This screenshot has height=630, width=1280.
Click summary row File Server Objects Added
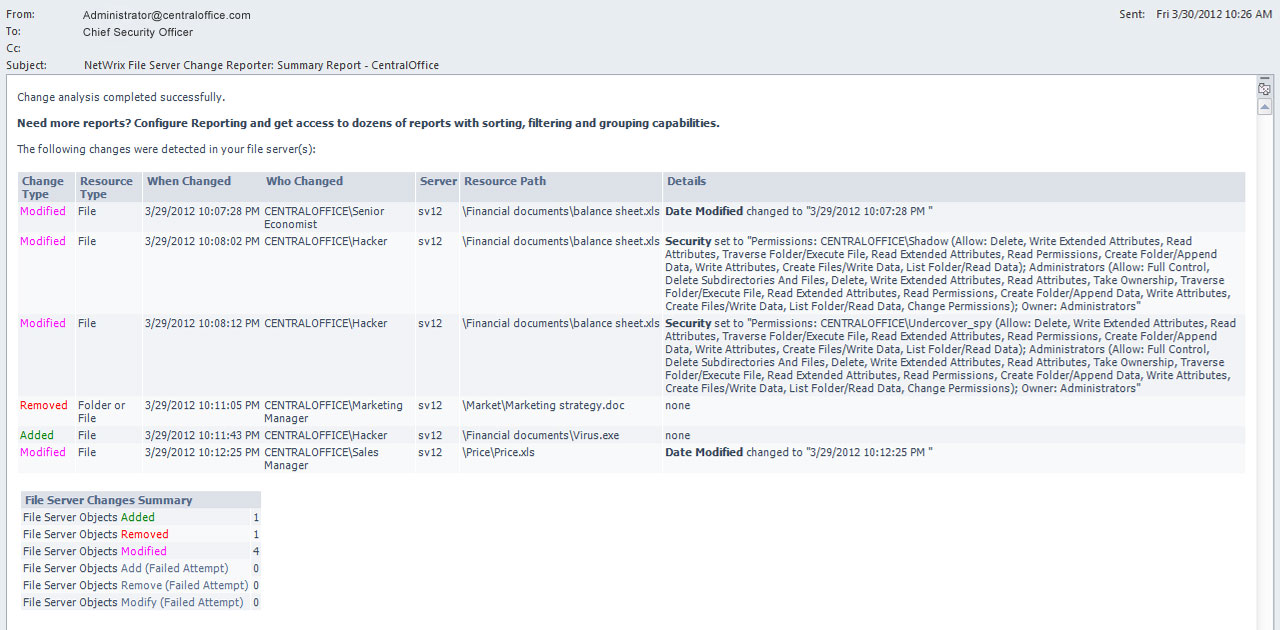tap(141, 517)
